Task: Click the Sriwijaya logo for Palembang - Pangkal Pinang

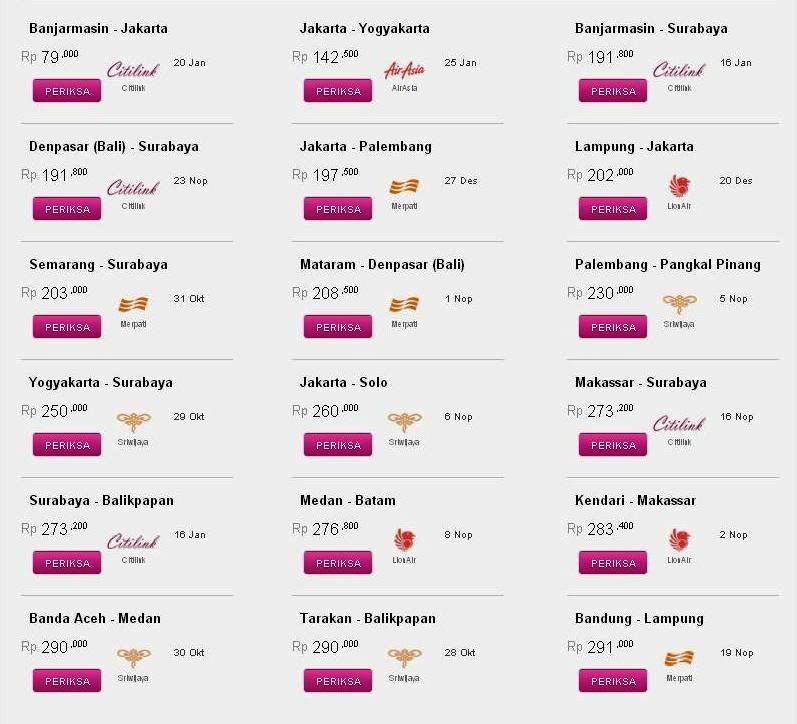Action: tap(679, 304)
